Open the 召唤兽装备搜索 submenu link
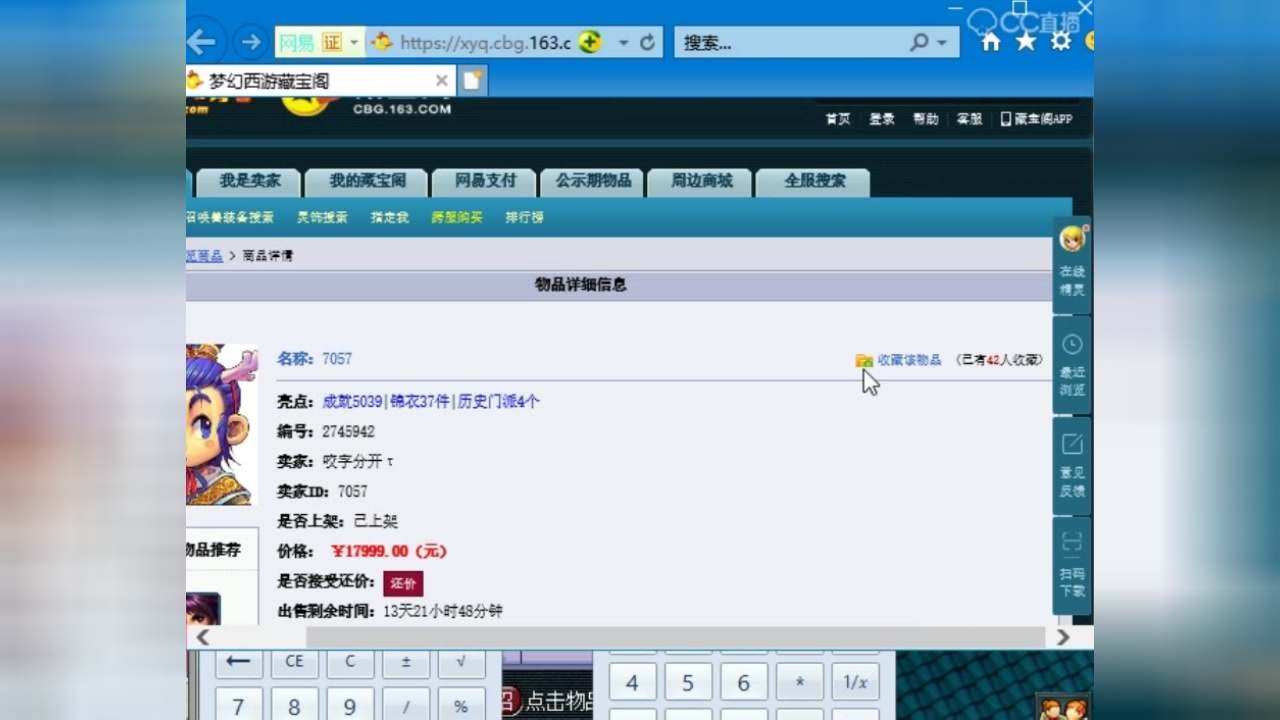This screenshot has height=720, width=1280. click(230, 217)
